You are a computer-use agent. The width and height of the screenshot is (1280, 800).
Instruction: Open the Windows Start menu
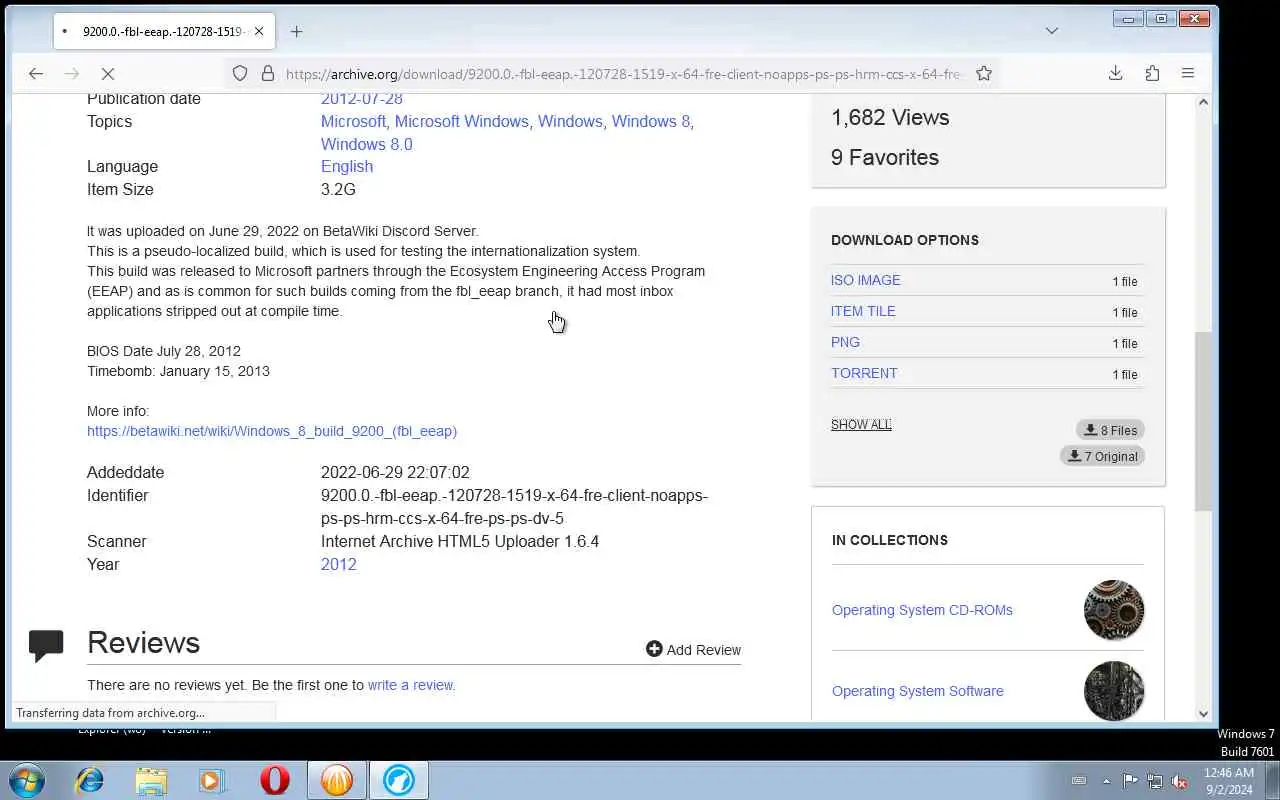pos(27,780)
